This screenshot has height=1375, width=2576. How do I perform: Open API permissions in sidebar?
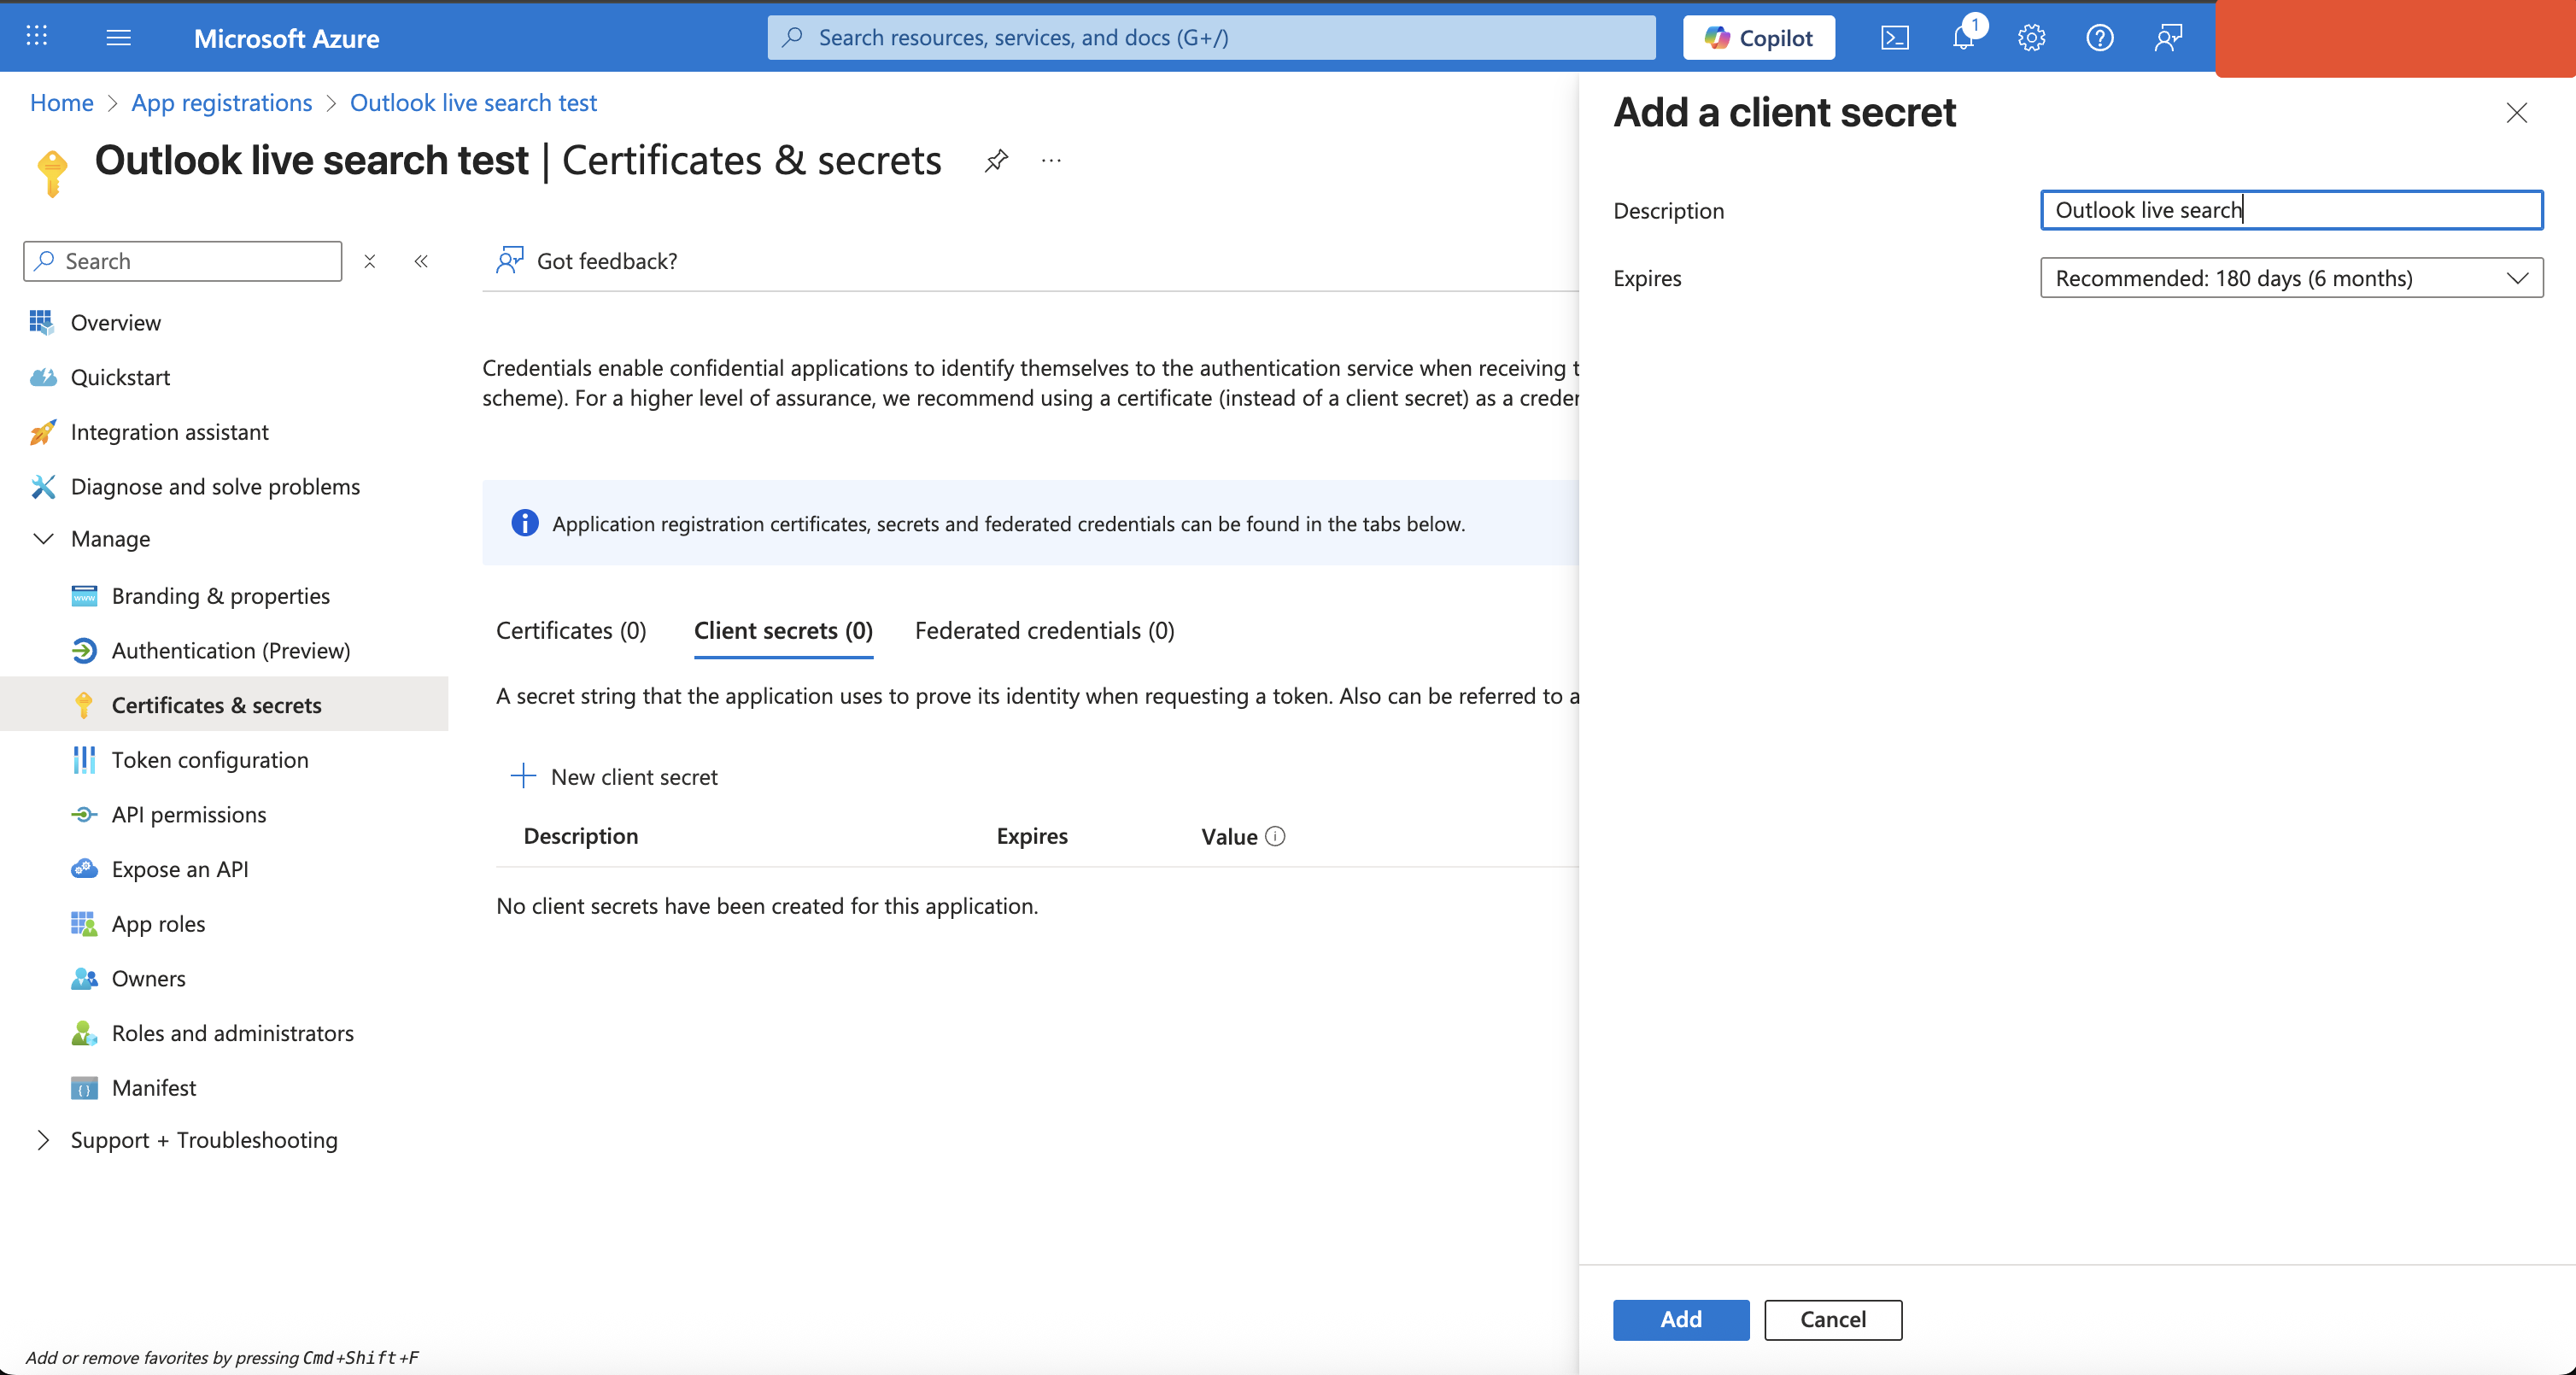pos(188,815)
